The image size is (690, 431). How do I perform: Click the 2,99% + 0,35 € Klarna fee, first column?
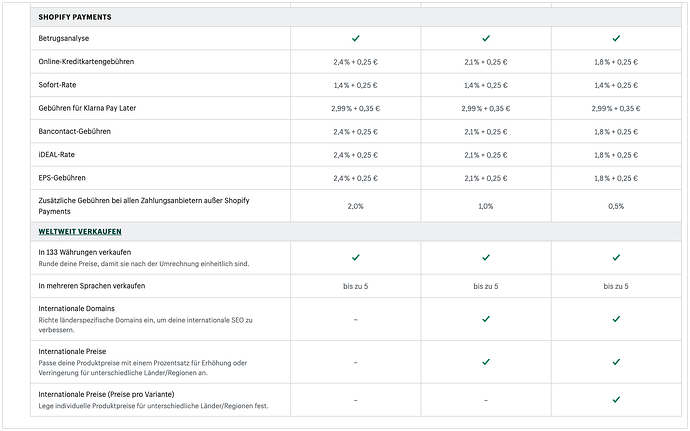point(356,108)
